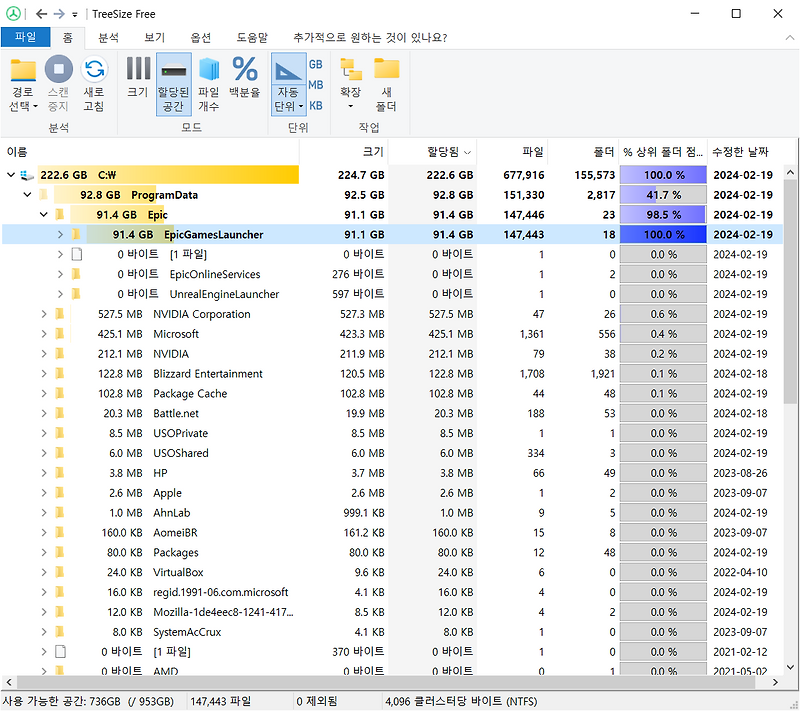Image resolution: width=800 pixels, height=711 pixels.
Task: Open the 파일 menu tab
Action: 26,37
